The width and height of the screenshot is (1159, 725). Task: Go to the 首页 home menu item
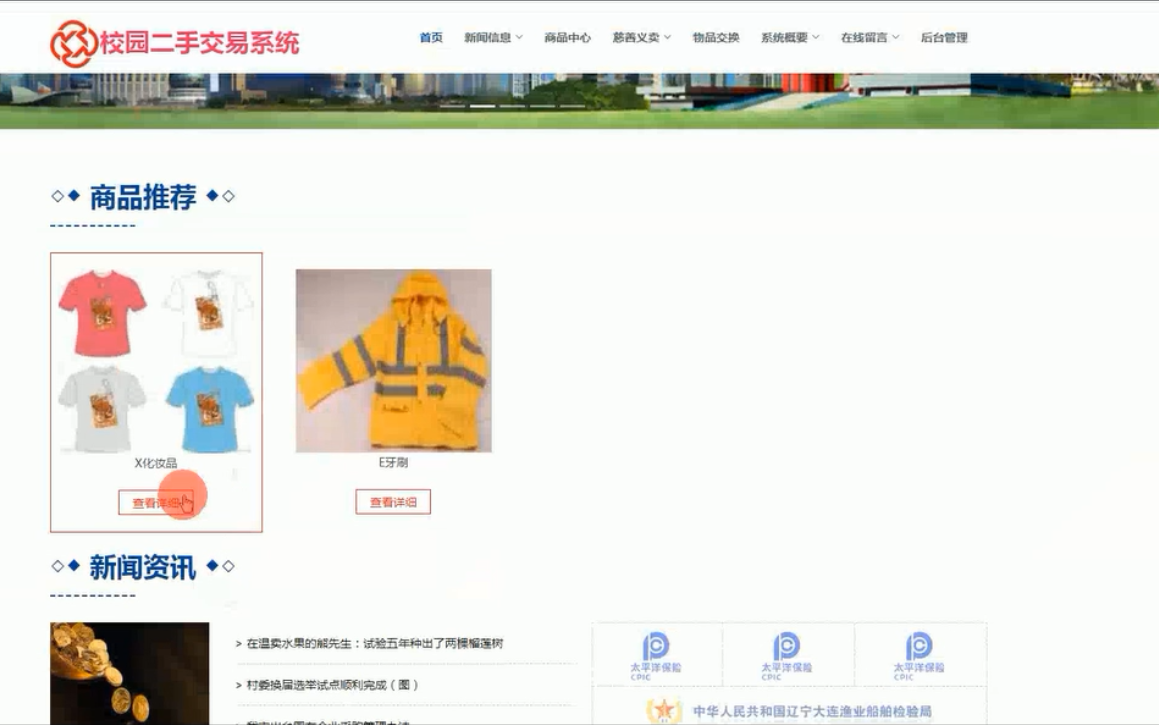431,37
